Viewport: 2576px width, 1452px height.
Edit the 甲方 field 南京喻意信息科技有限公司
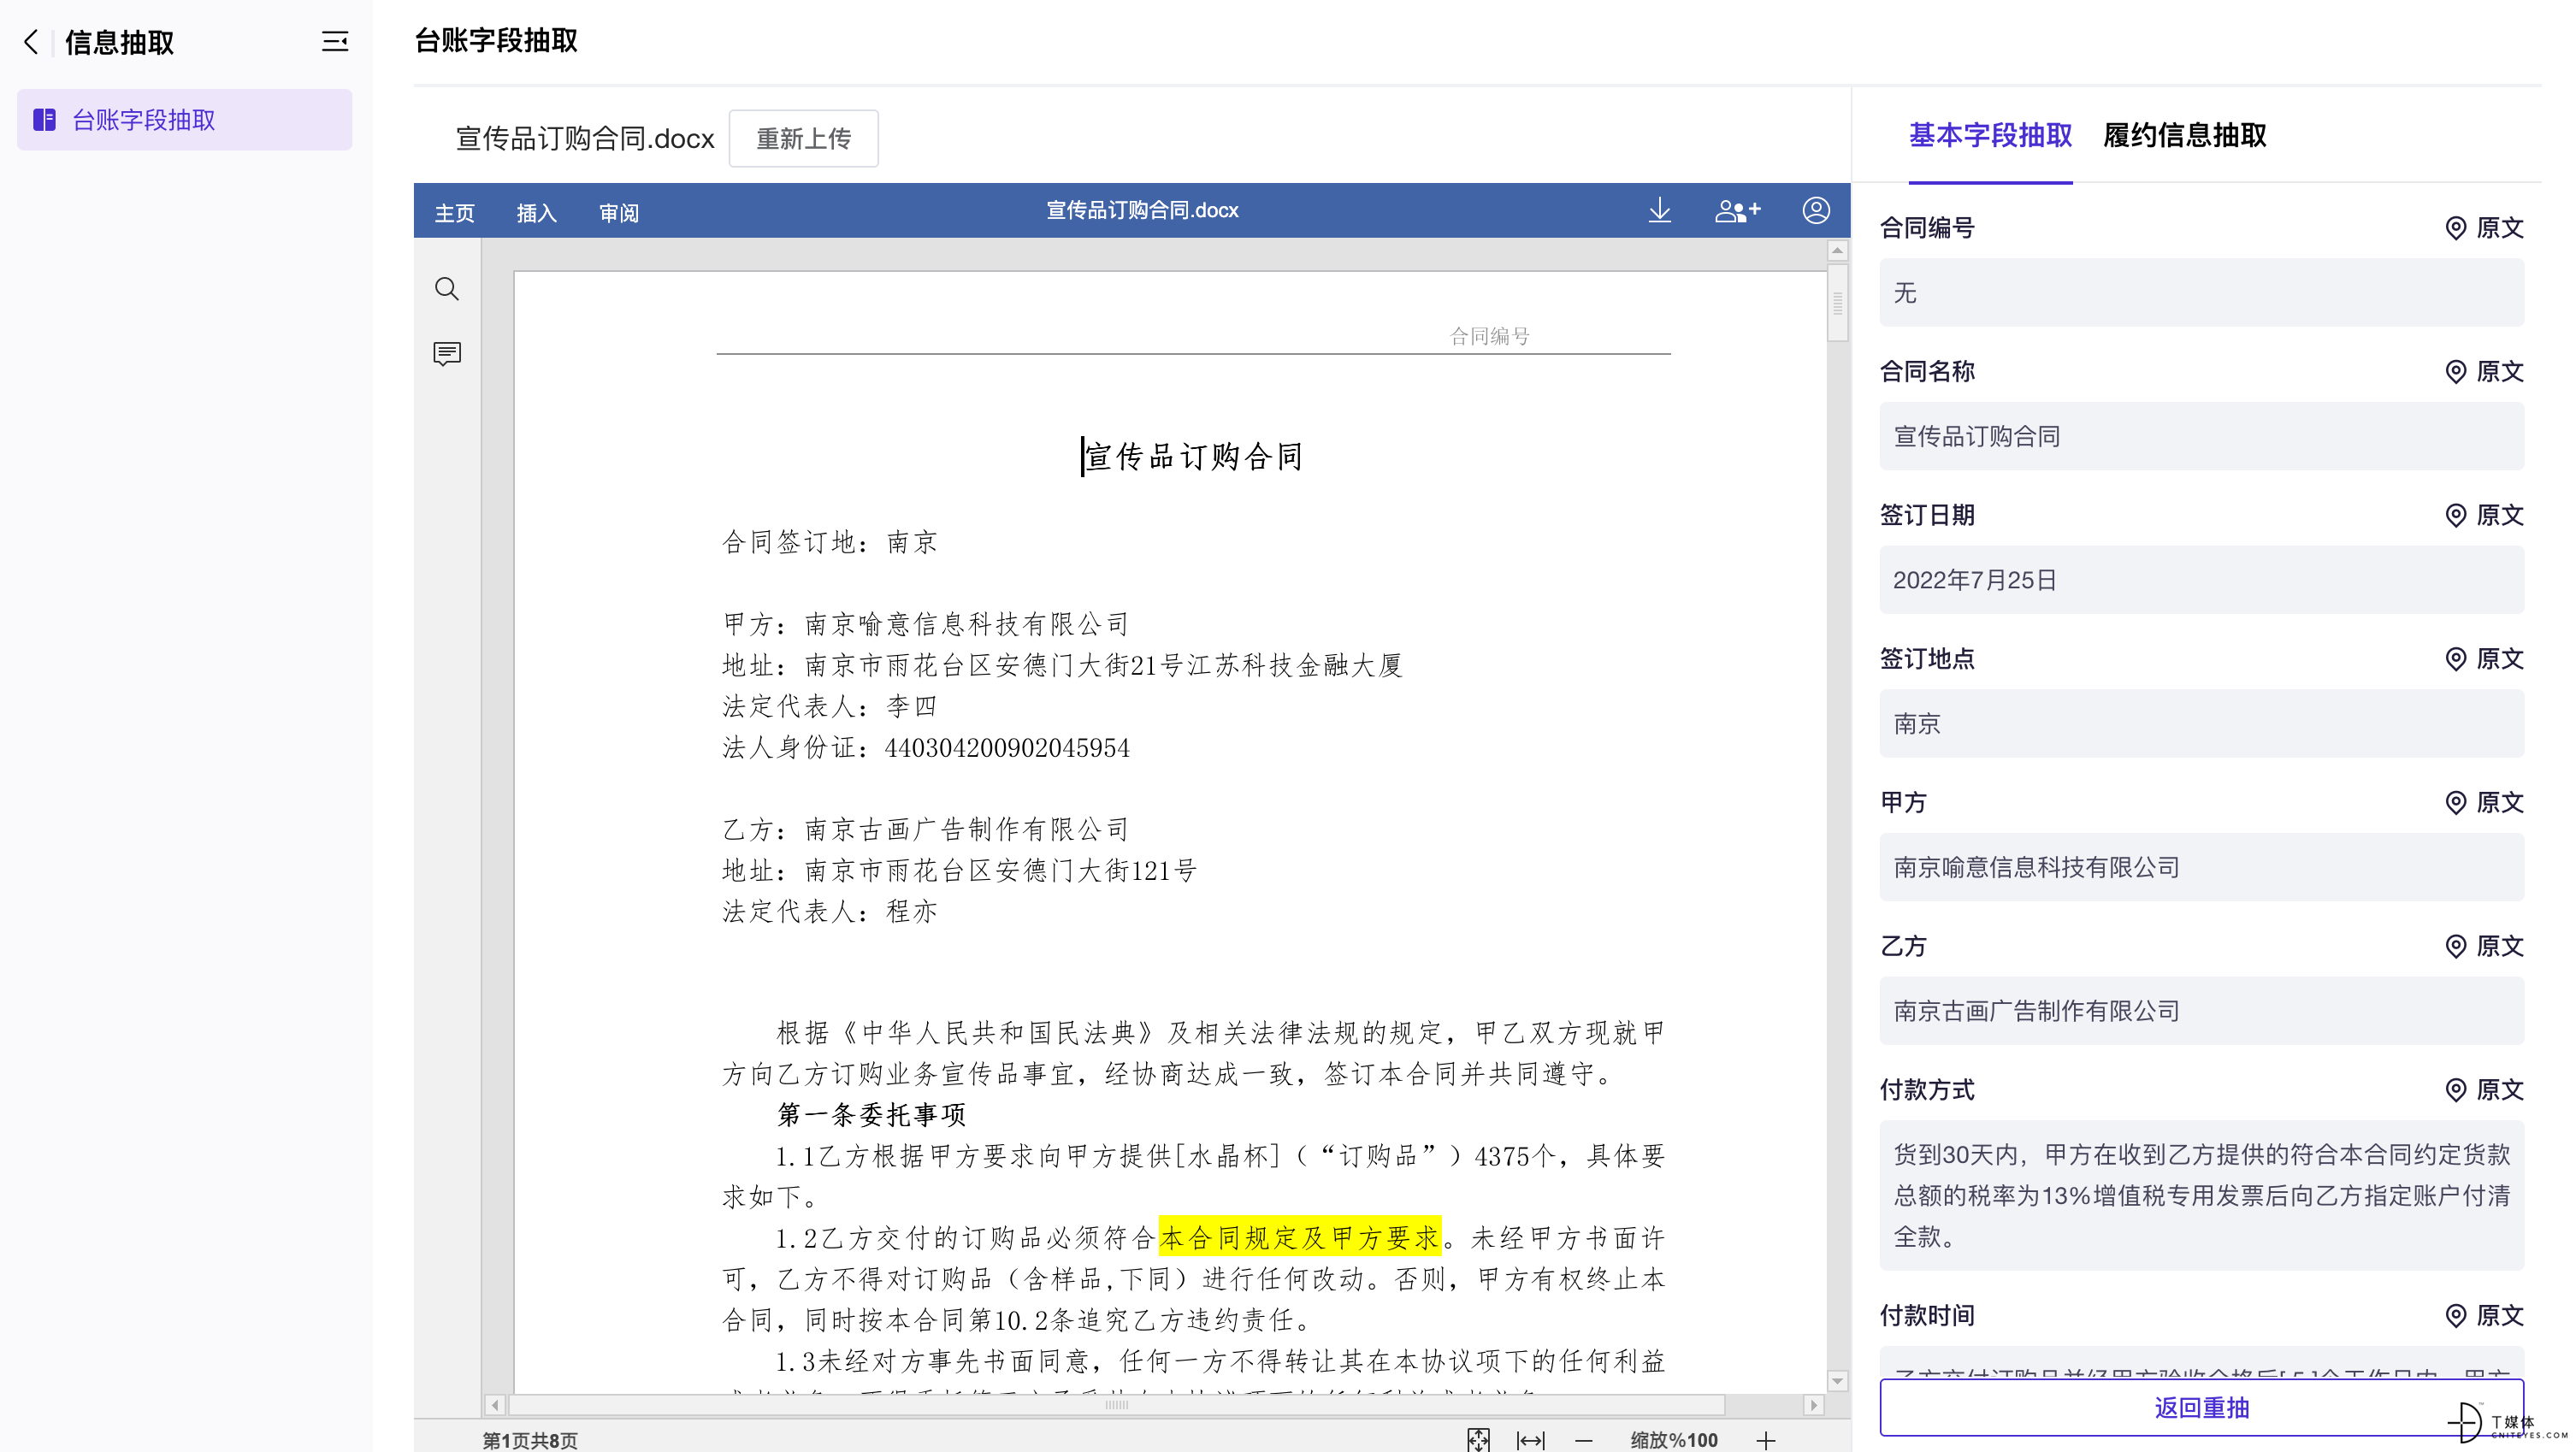coord(2201,867)
